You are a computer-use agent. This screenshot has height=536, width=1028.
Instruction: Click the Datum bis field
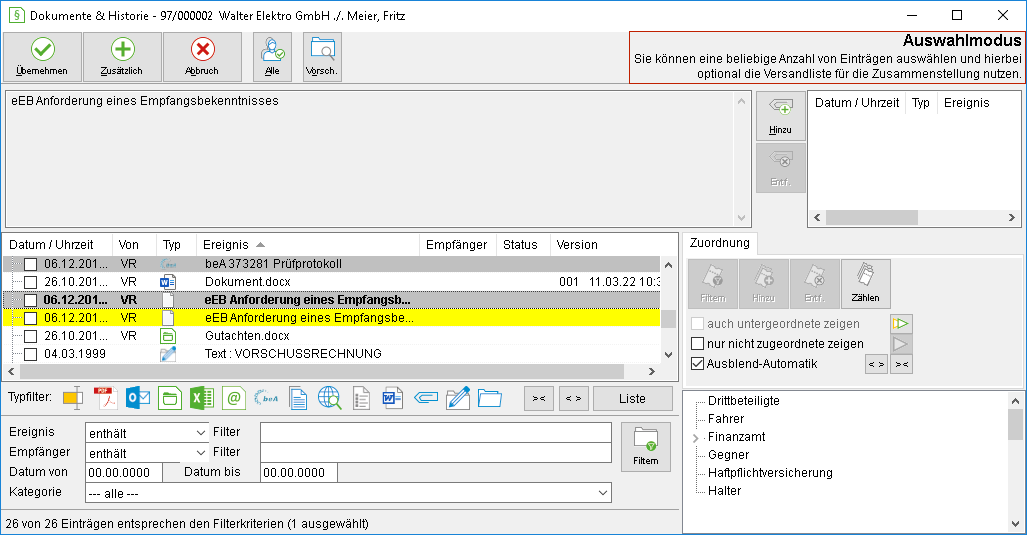[299, 472]
